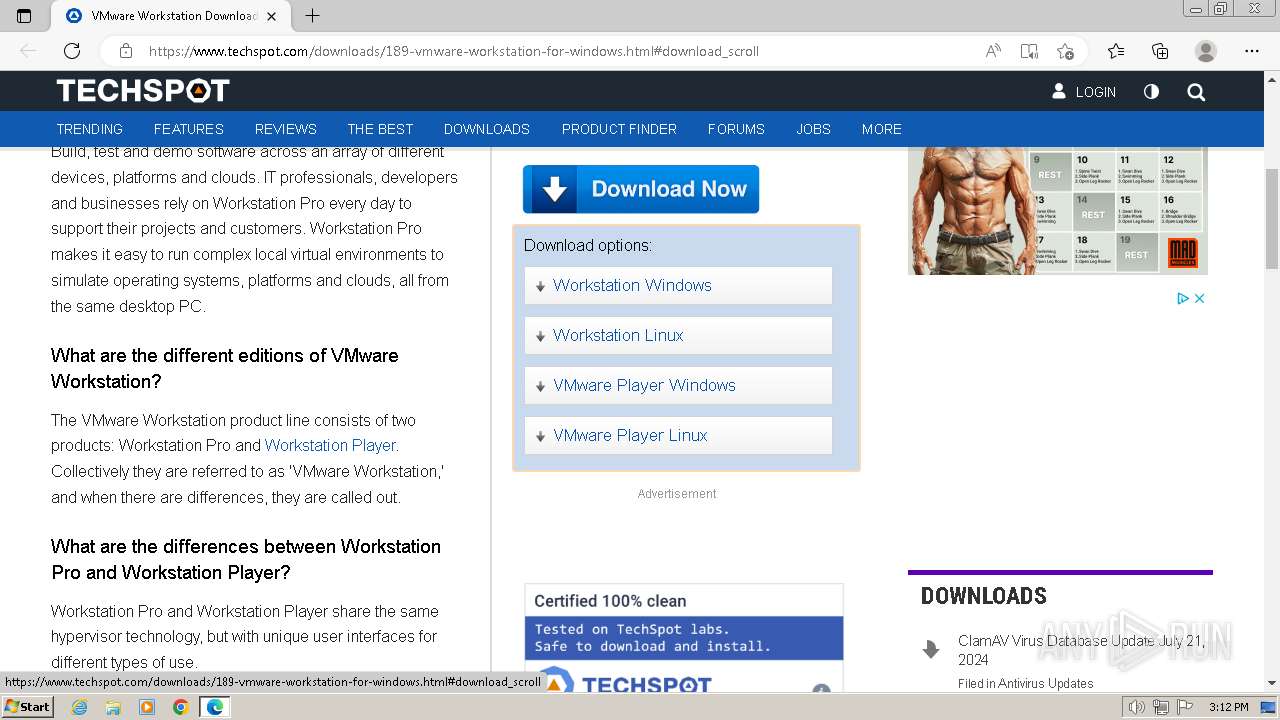Select VMware Player Linux download option
This screenshot has width=1280, height=720.
click(x=678, y=435)
